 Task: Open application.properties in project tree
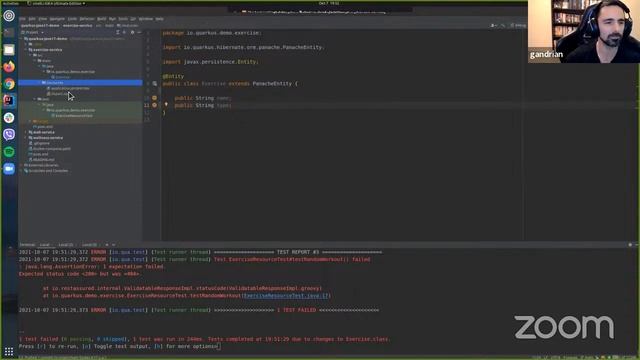coord(69,88)
